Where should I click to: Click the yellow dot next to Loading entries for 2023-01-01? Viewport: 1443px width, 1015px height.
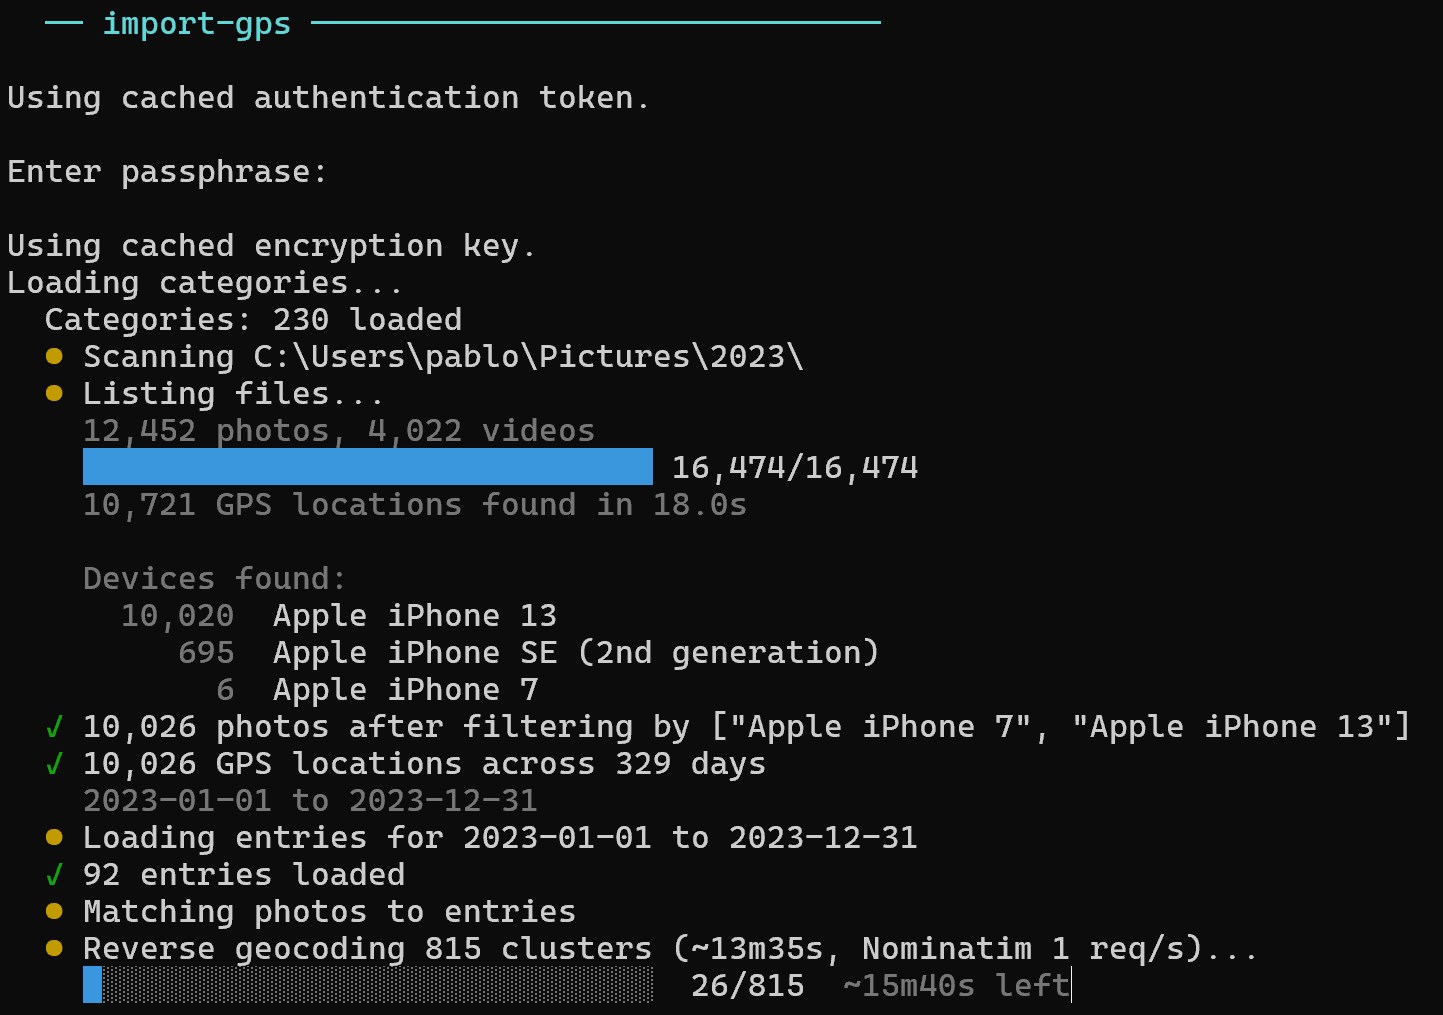point(55,837)
